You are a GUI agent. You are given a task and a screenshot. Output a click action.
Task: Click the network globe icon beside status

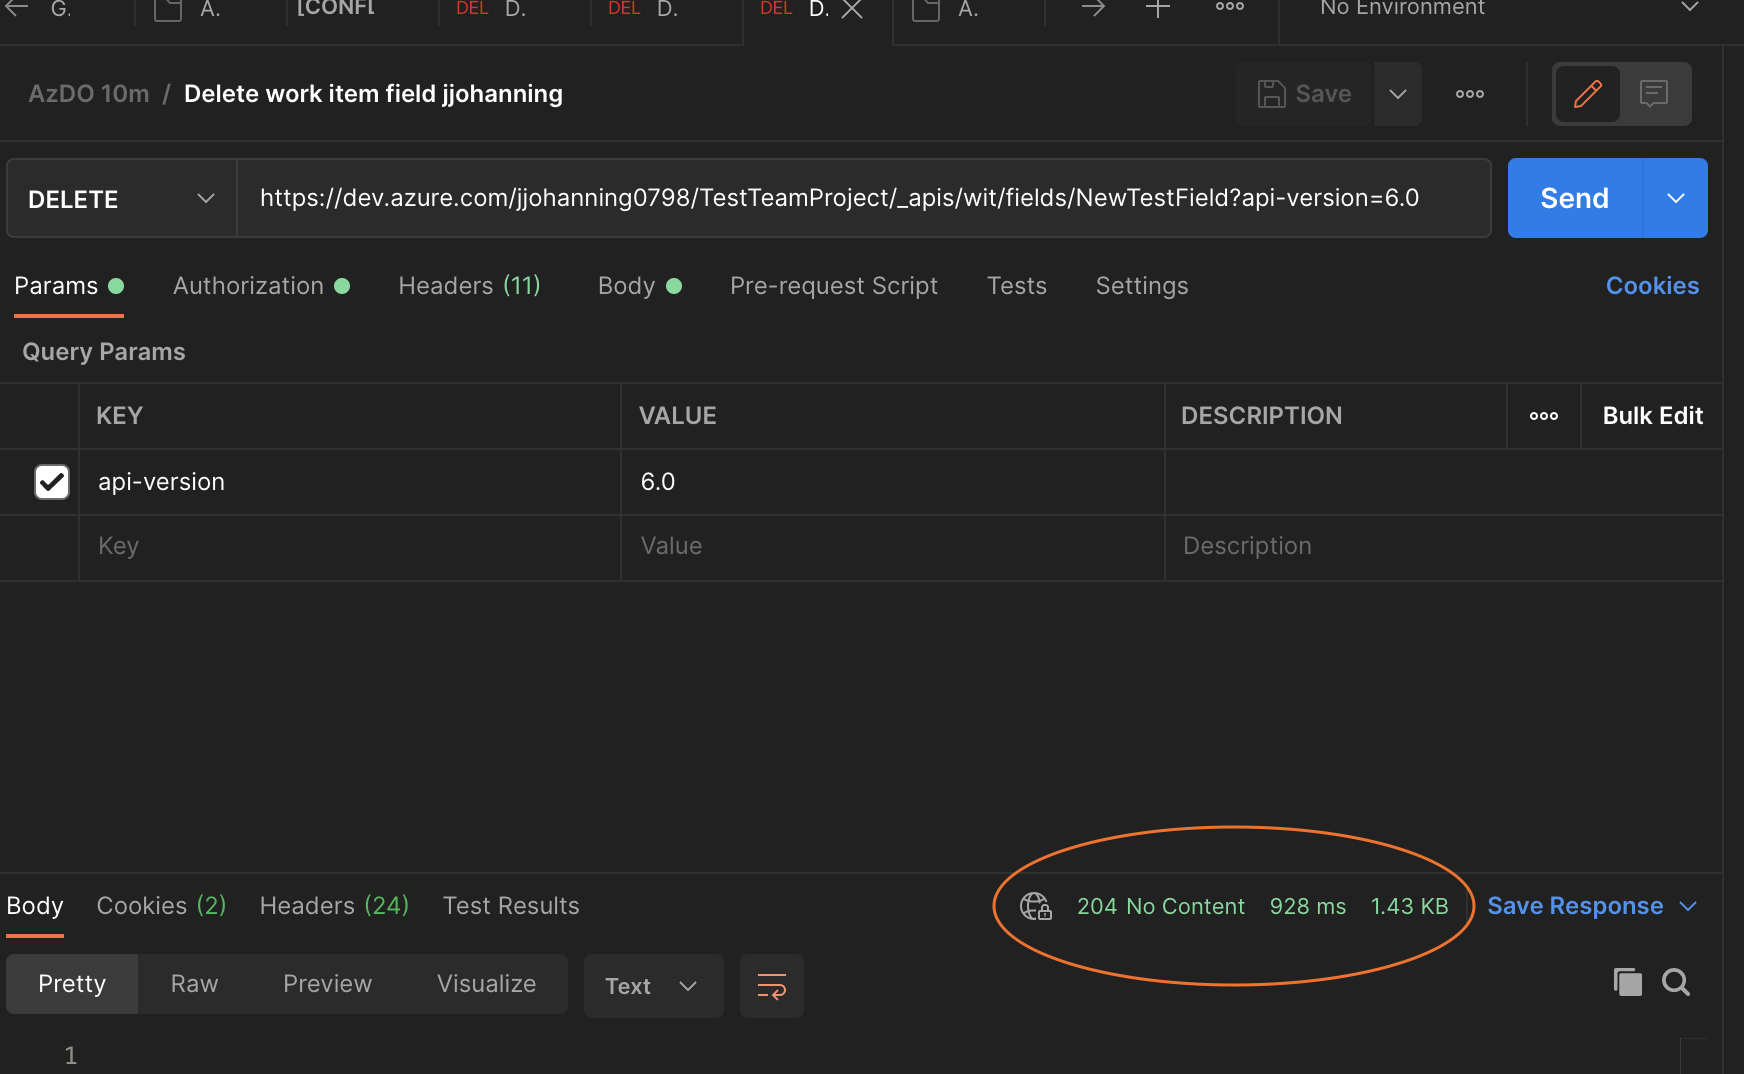pos(1035,906)
